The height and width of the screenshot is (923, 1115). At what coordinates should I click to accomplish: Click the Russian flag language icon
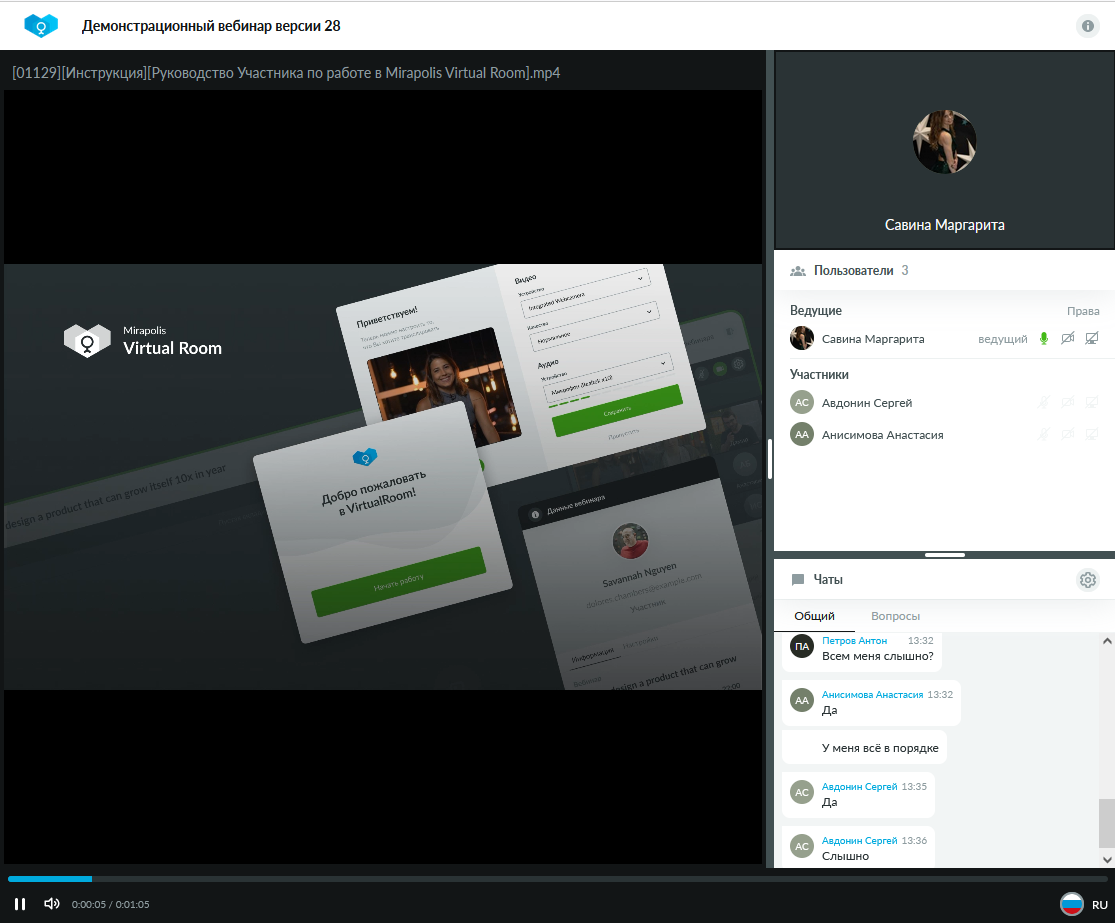click(x=1072, y=904)
